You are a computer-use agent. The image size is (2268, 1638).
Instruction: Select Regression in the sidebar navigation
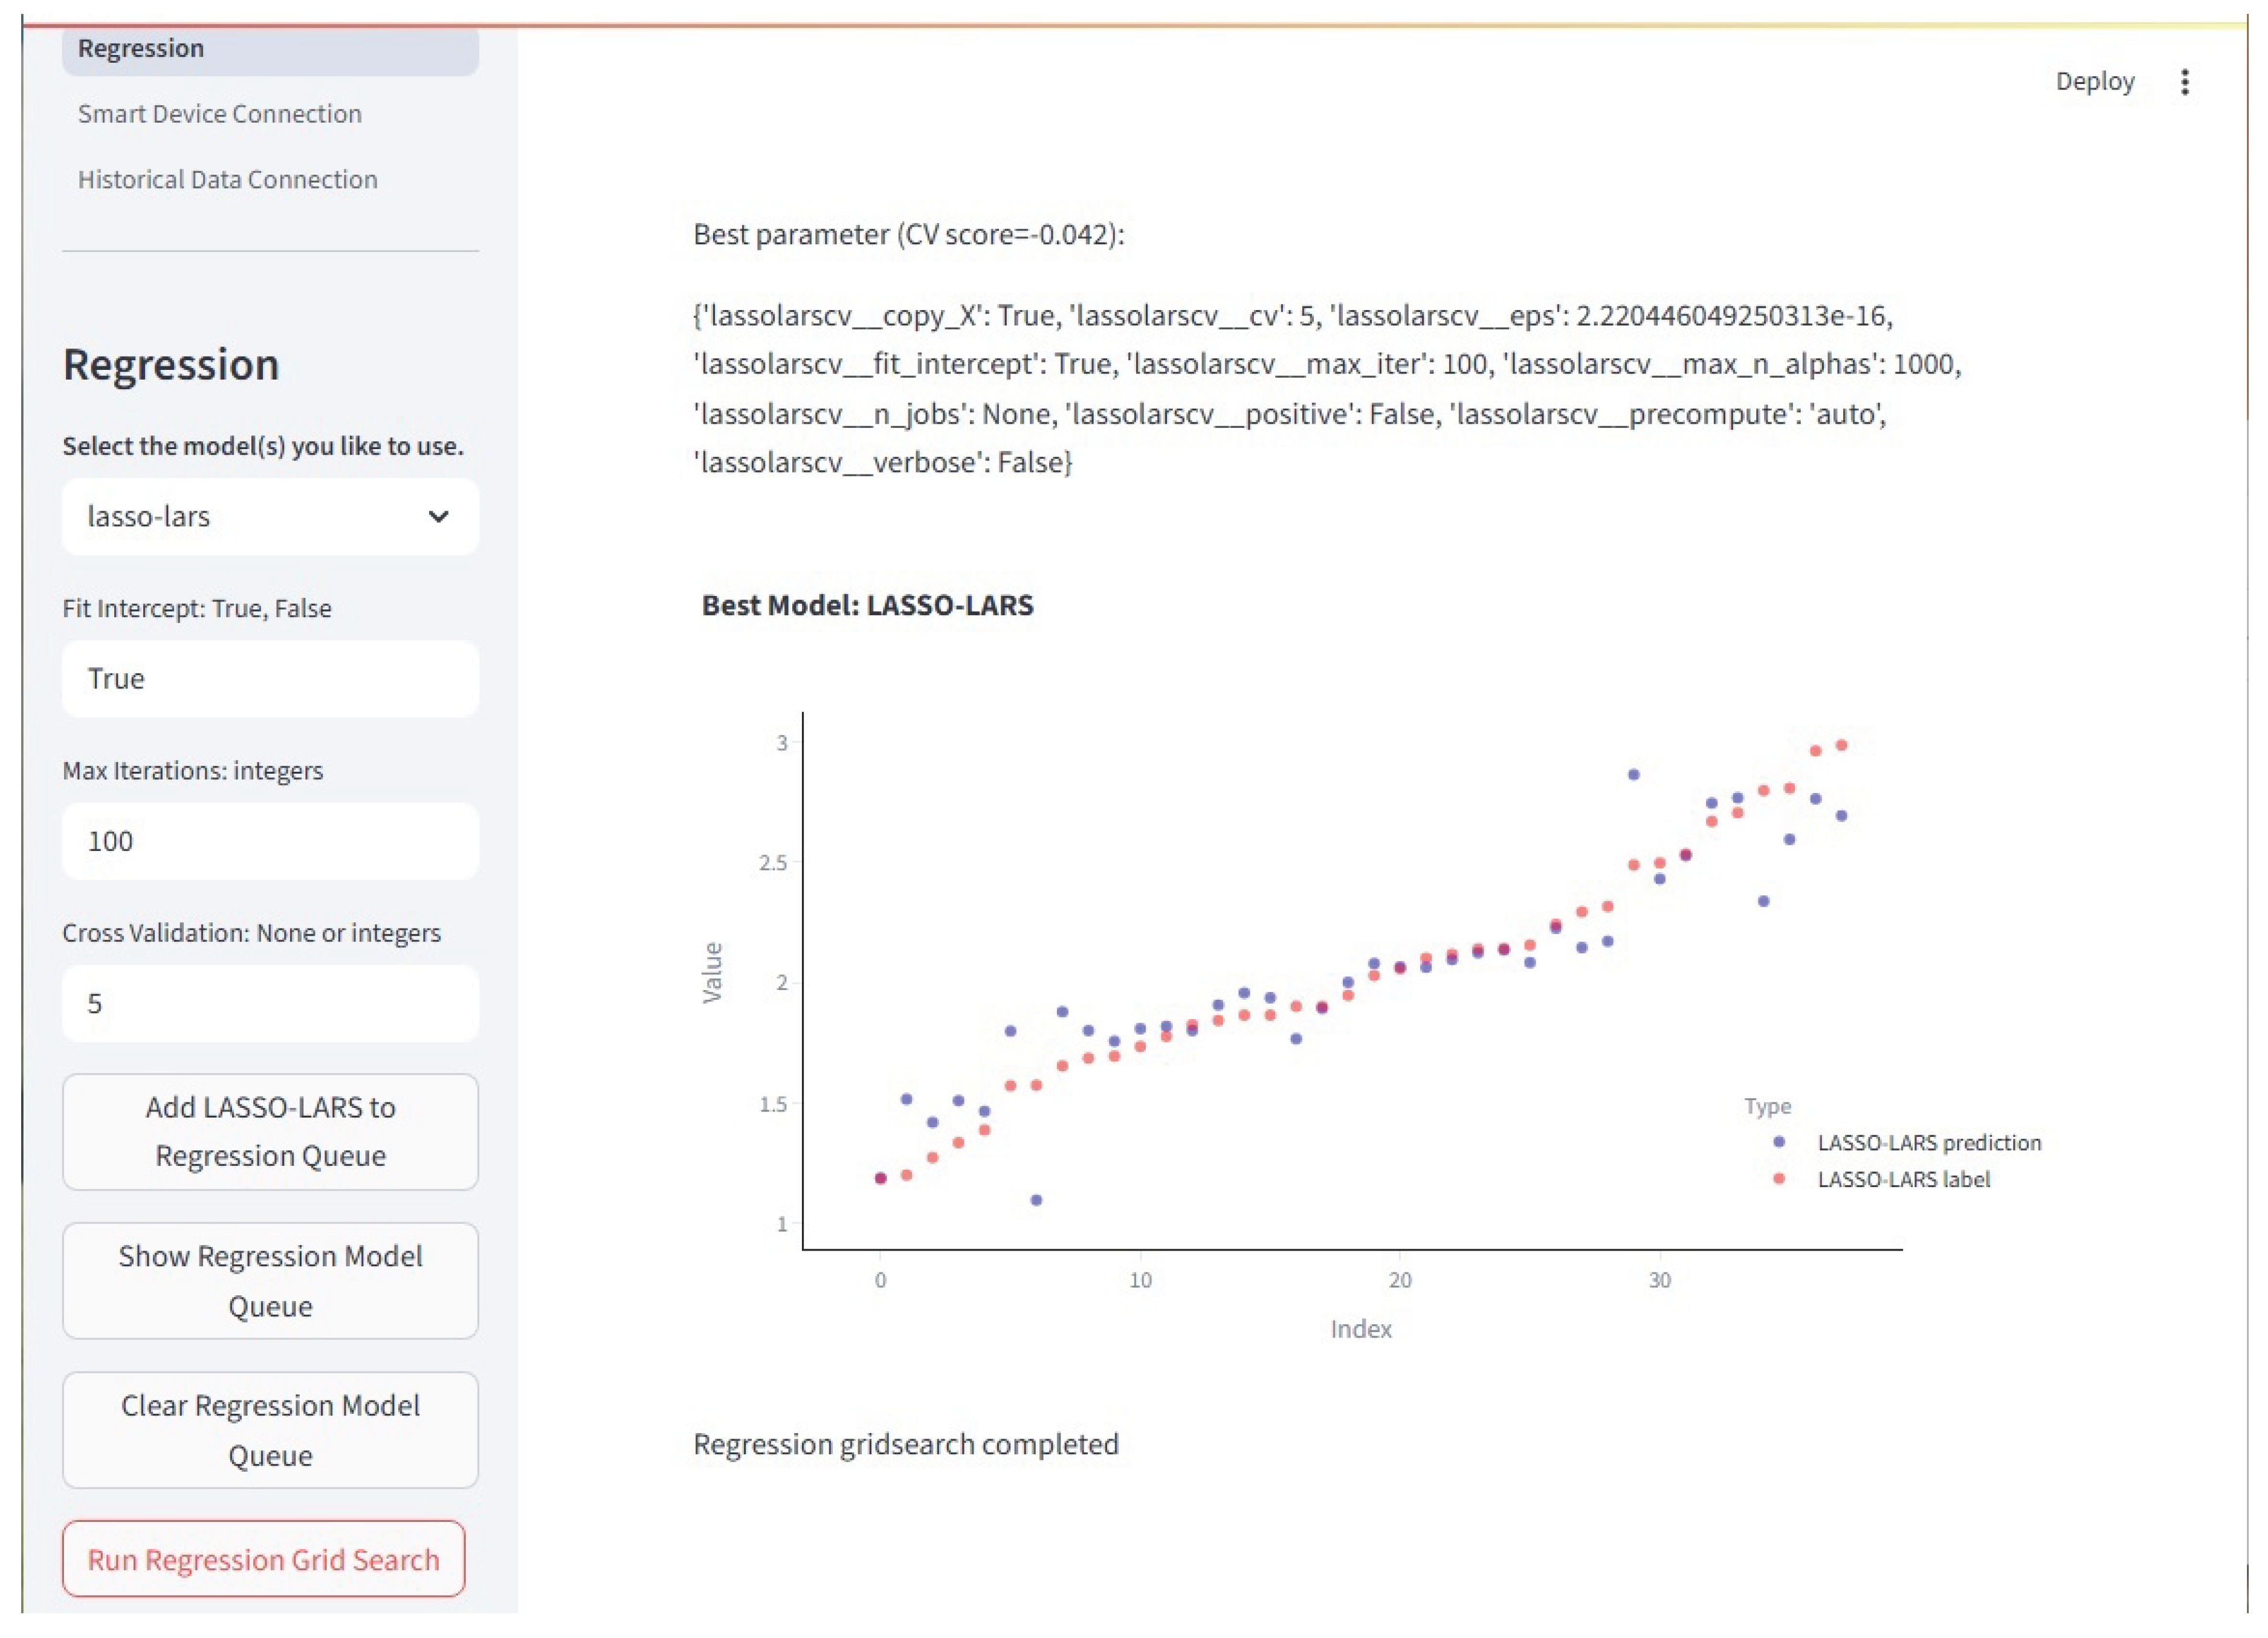140,47
